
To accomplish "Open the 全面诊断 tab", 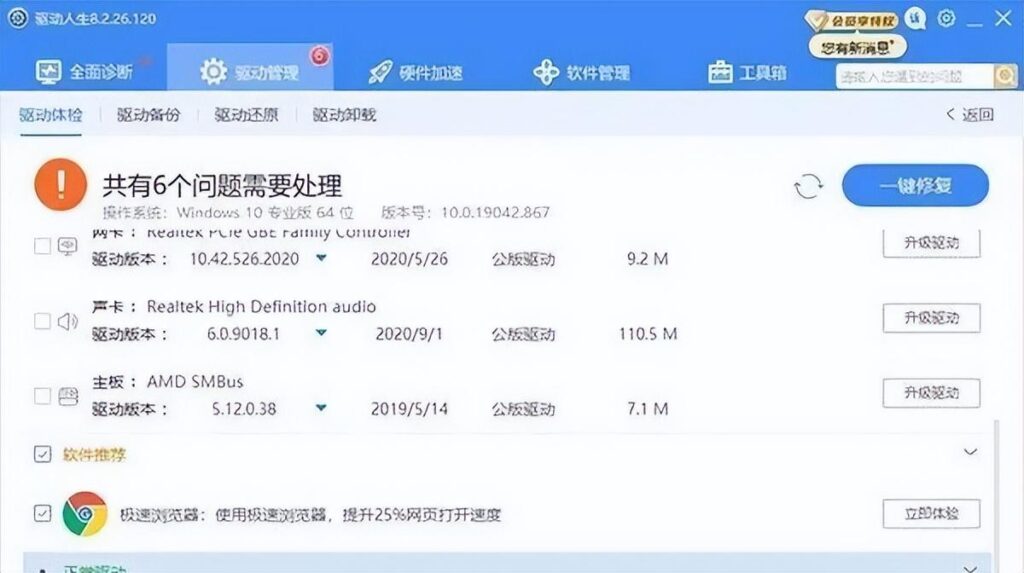I will point(84,71).
